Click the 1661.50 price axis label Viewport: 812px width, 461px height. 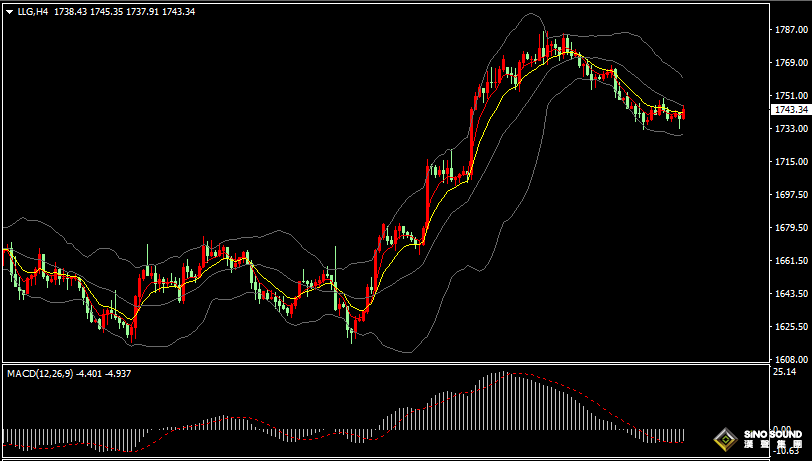(790, 261)
